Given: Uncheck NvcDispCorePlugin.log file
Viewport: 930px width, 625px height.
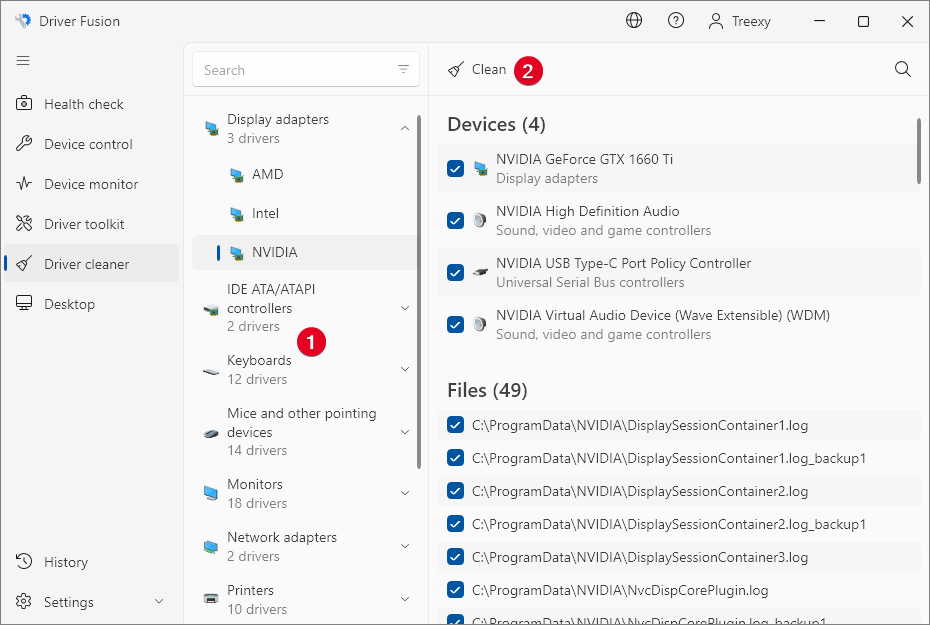Looking at the screenshot, I should [456, 590].
